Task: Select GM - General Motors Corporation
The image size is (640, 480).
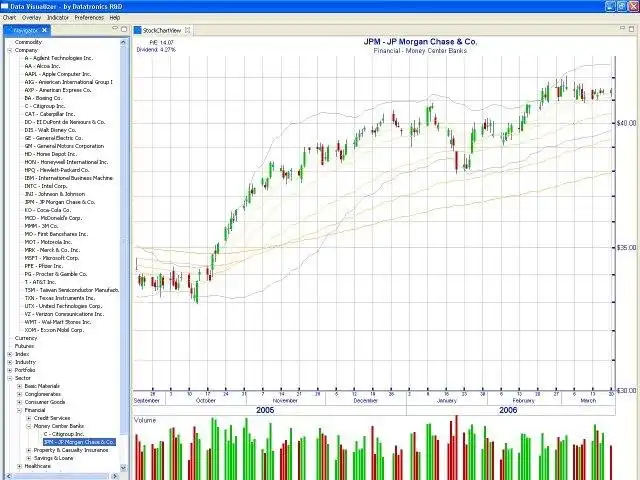Action: point(64,146)
